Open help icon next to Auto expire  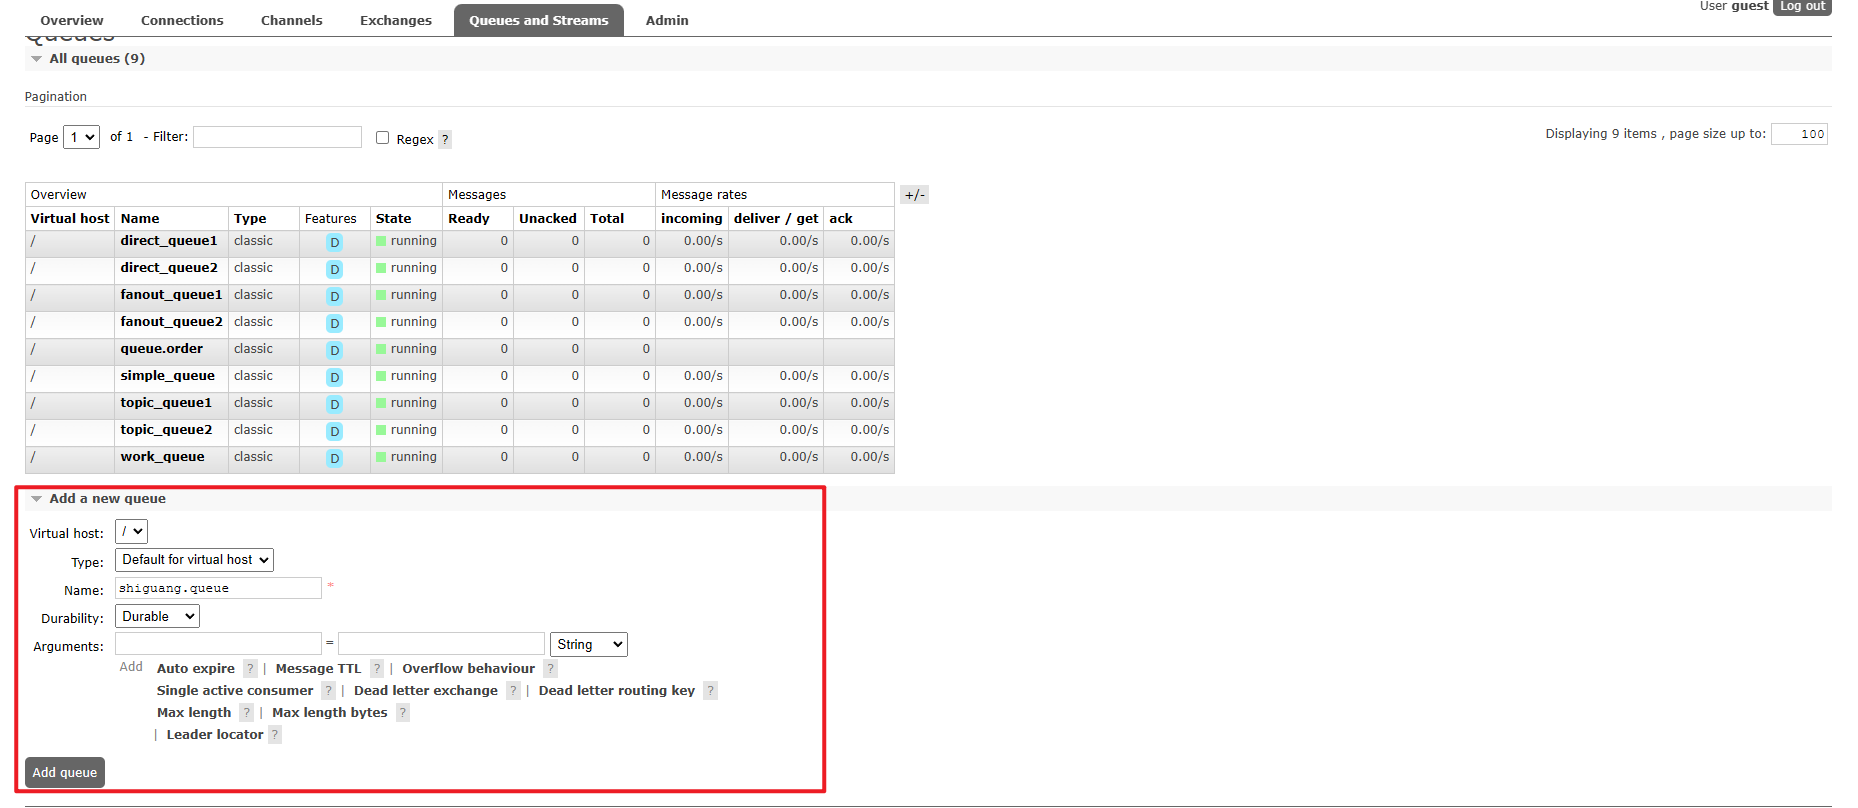click(x=250, y=669)
